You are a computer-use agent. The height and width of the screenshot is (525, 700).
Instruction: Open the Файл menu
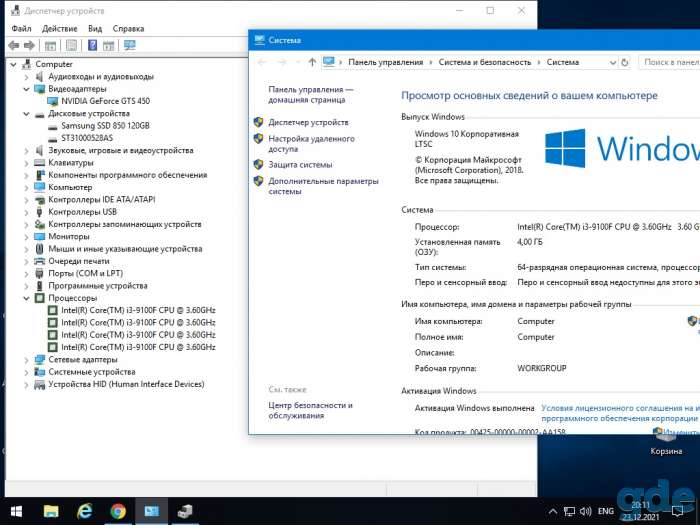pos(21,29)
